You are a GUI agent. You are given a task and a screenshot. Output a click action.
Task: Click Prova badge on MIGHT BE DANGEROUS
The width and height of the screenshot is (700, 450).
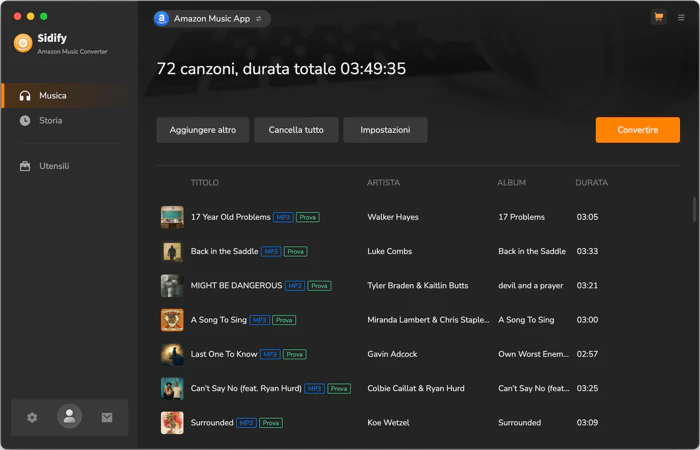click(319, 286)
